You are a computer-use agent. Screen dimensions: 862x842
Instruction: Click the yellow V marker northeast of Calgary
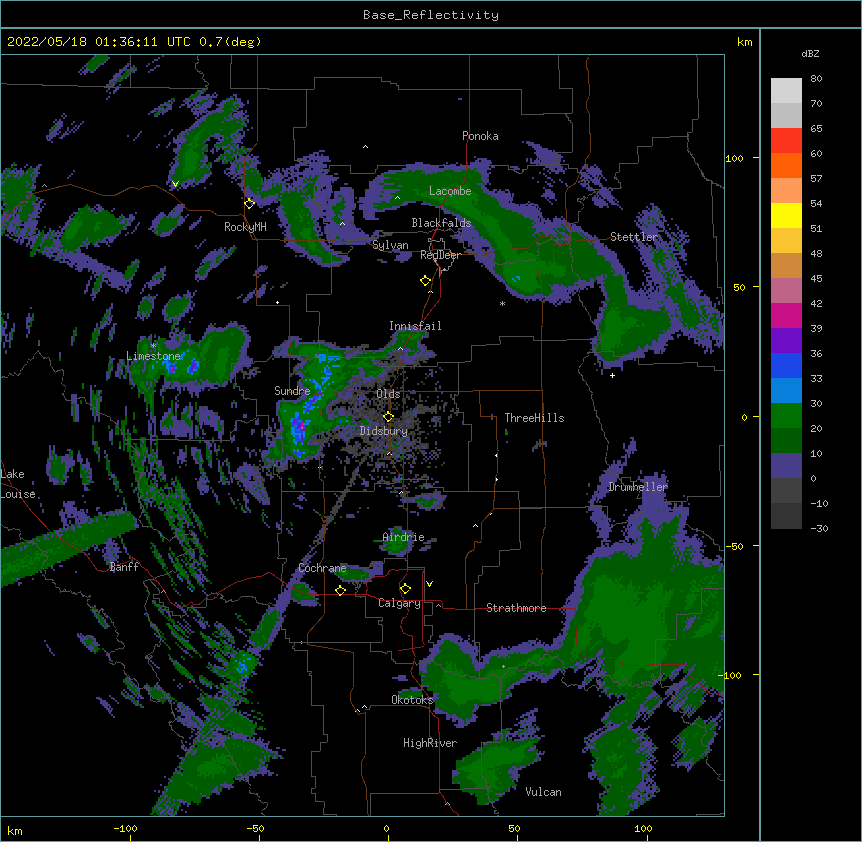coord(429,584)
